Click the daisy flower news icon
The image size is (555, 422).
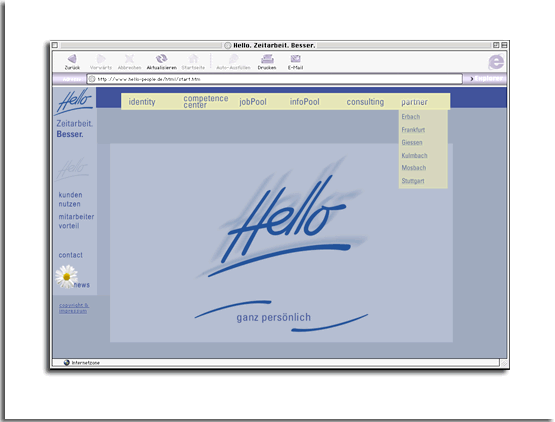point(66,276)
